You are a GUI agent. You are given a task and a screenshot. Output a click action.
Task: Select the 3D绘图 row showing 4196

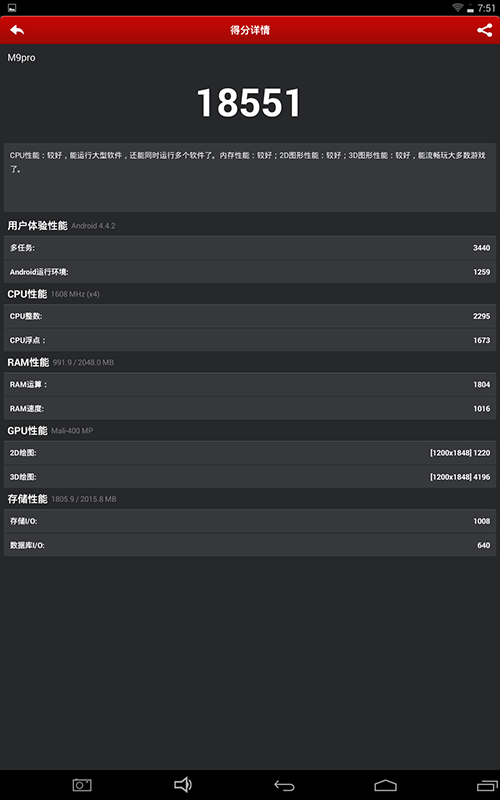point(250,477)
